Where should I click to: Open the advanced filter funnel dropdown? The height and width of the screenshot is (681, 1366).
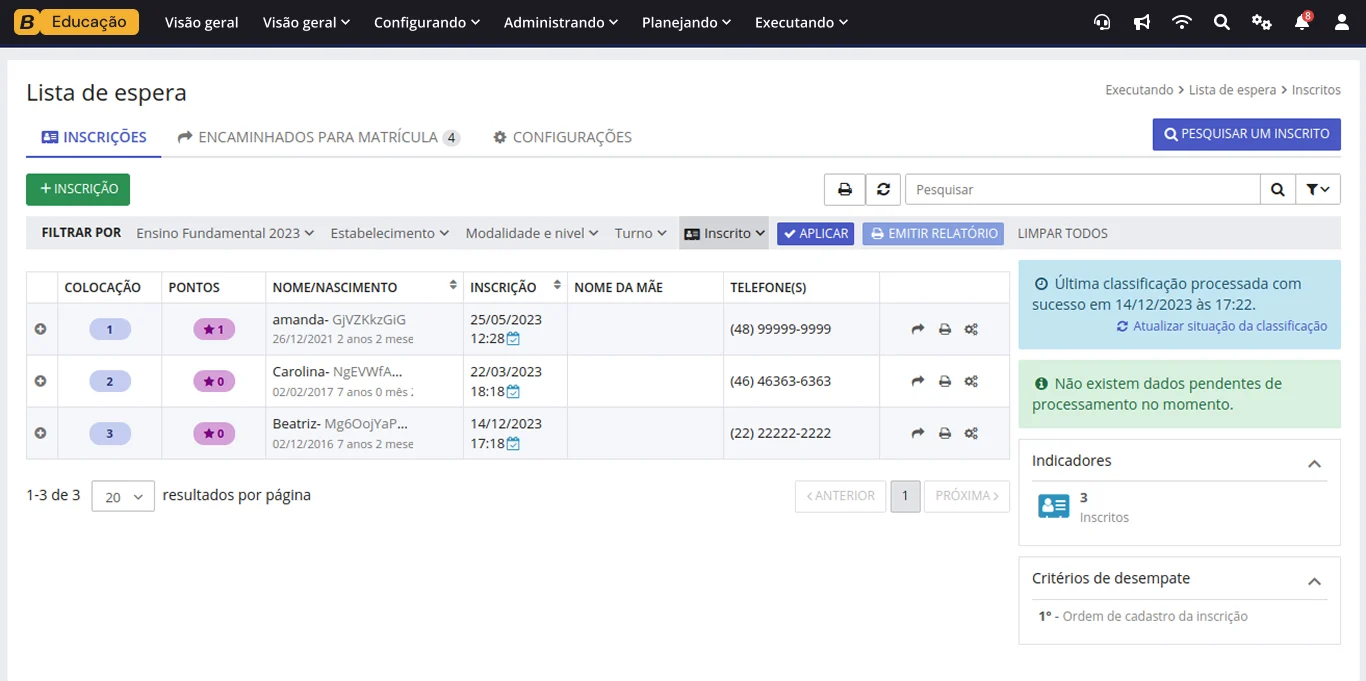[1318, 189]
